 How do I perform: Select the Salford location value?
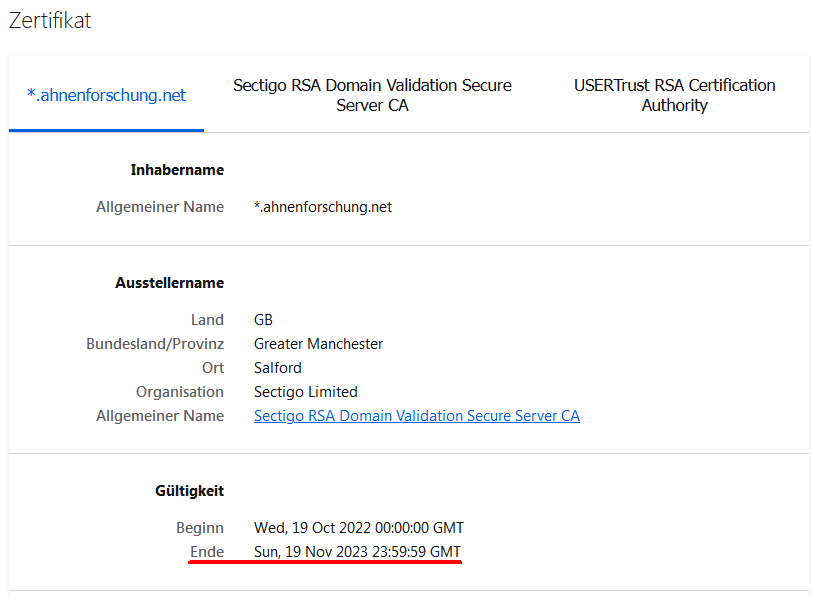coord(277,368)
